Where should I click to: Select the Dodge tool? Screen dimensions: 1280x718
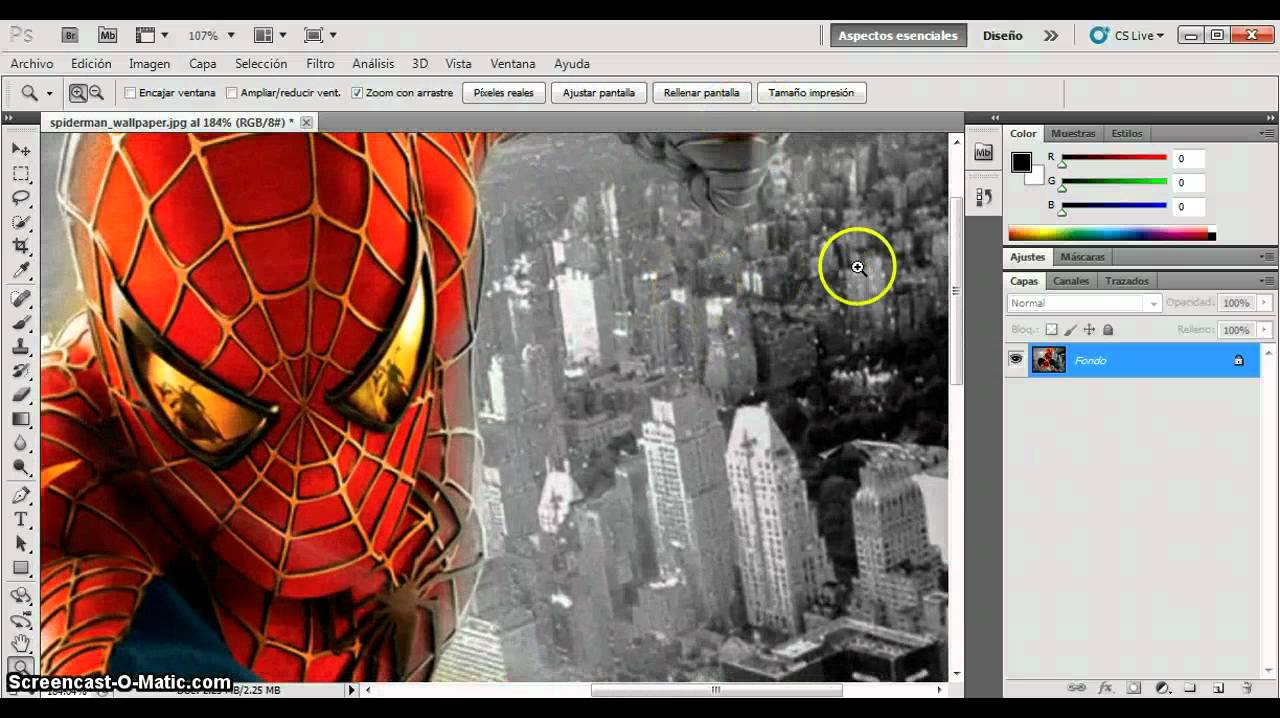click(21, 467)
